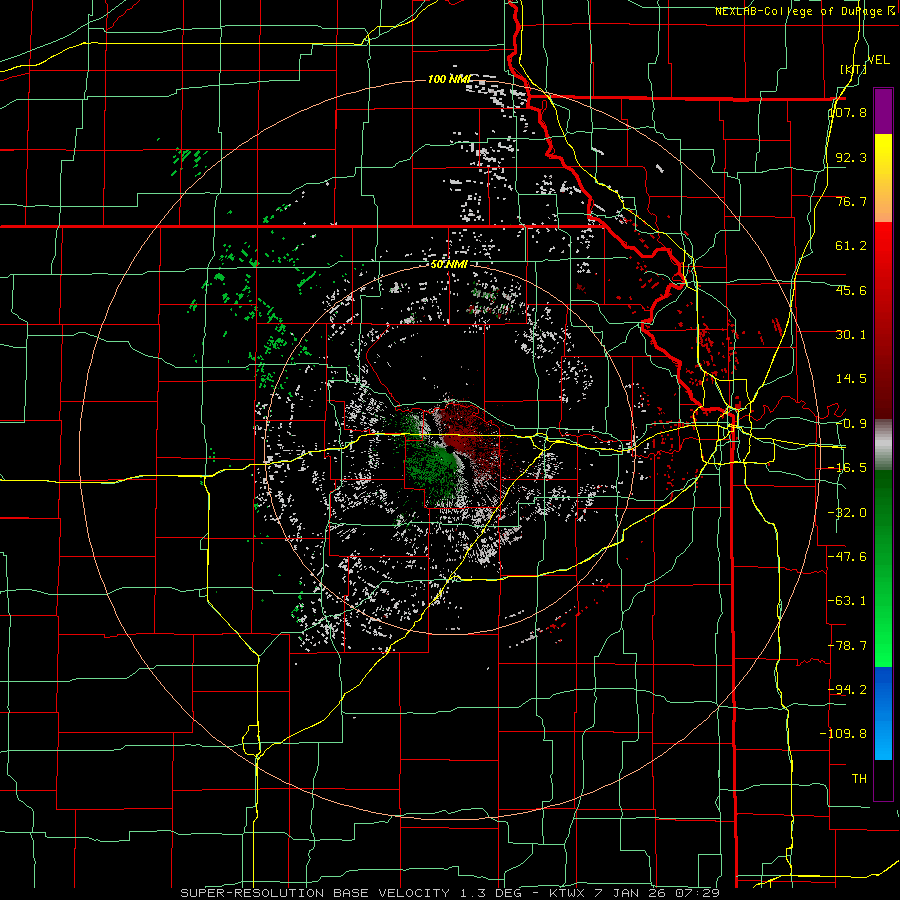Select the 92.3 value on velocity scale
Image resolution: width=900 pixels, height=900 pixels.
pos(851,157)
